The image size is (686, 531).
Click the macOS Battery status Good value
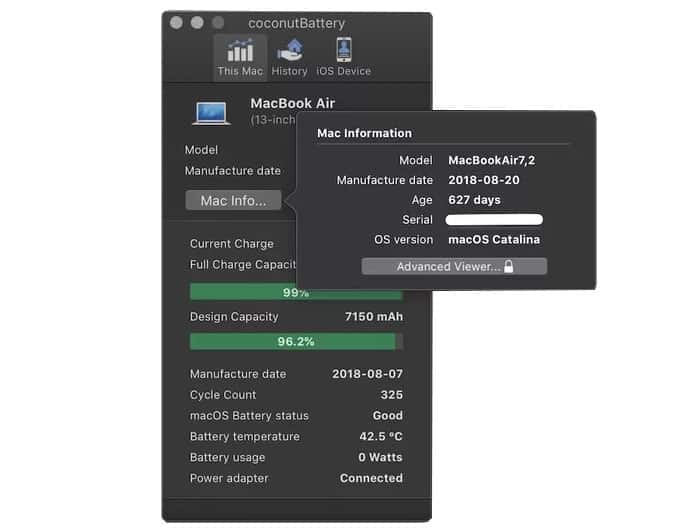[388, 416]
